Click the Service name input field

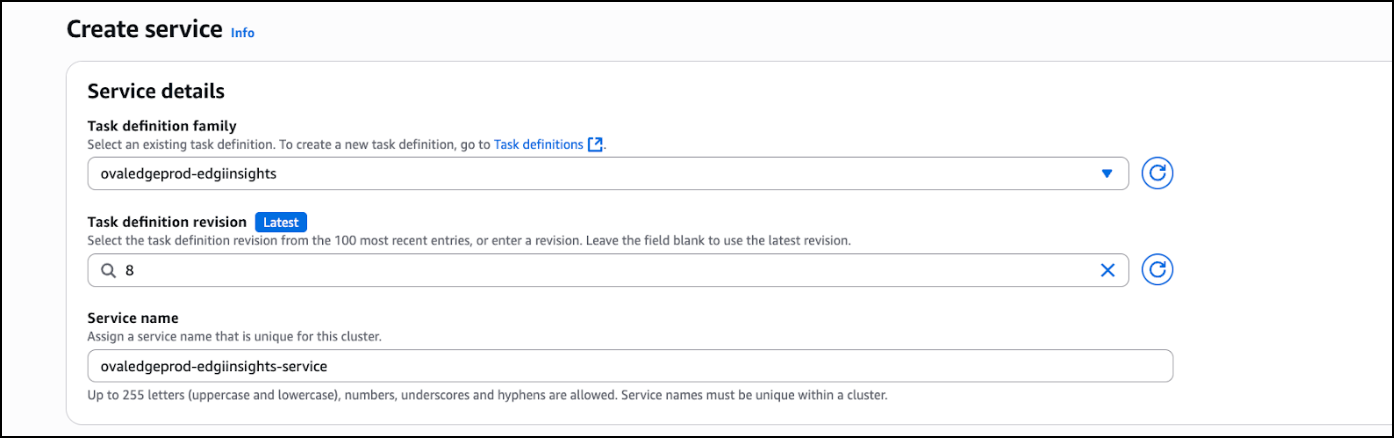630,366
